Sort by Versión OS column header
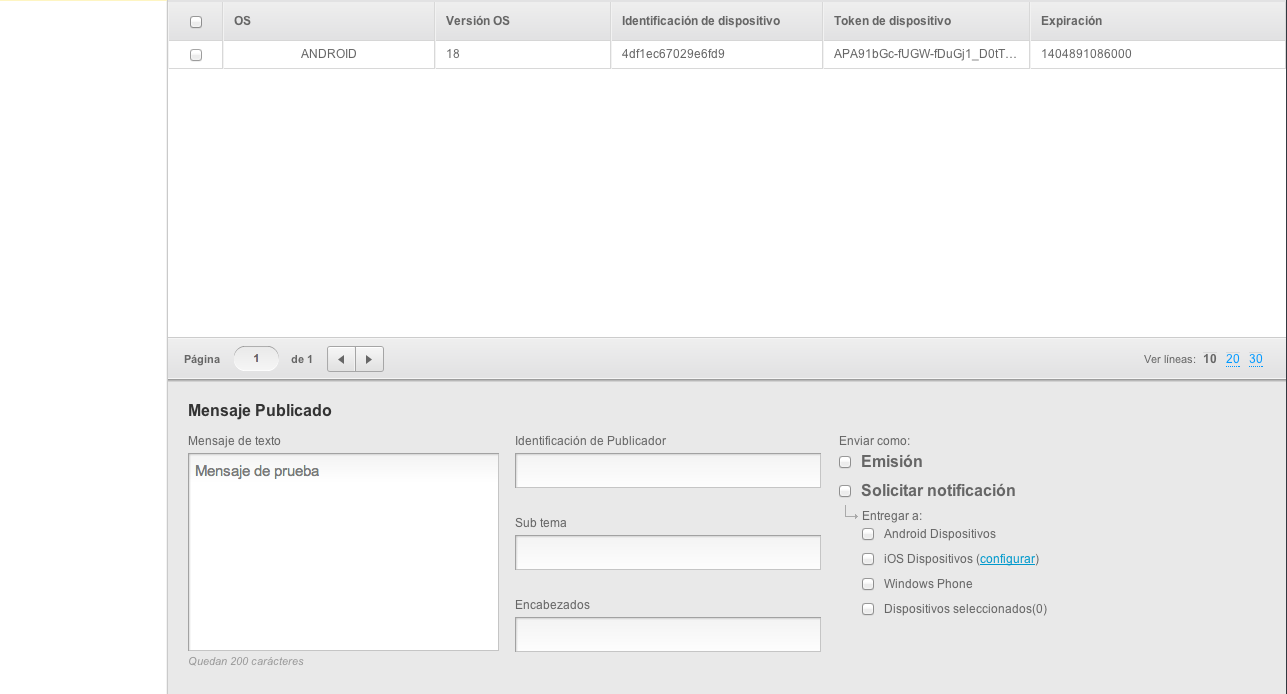 click(523, 21)
